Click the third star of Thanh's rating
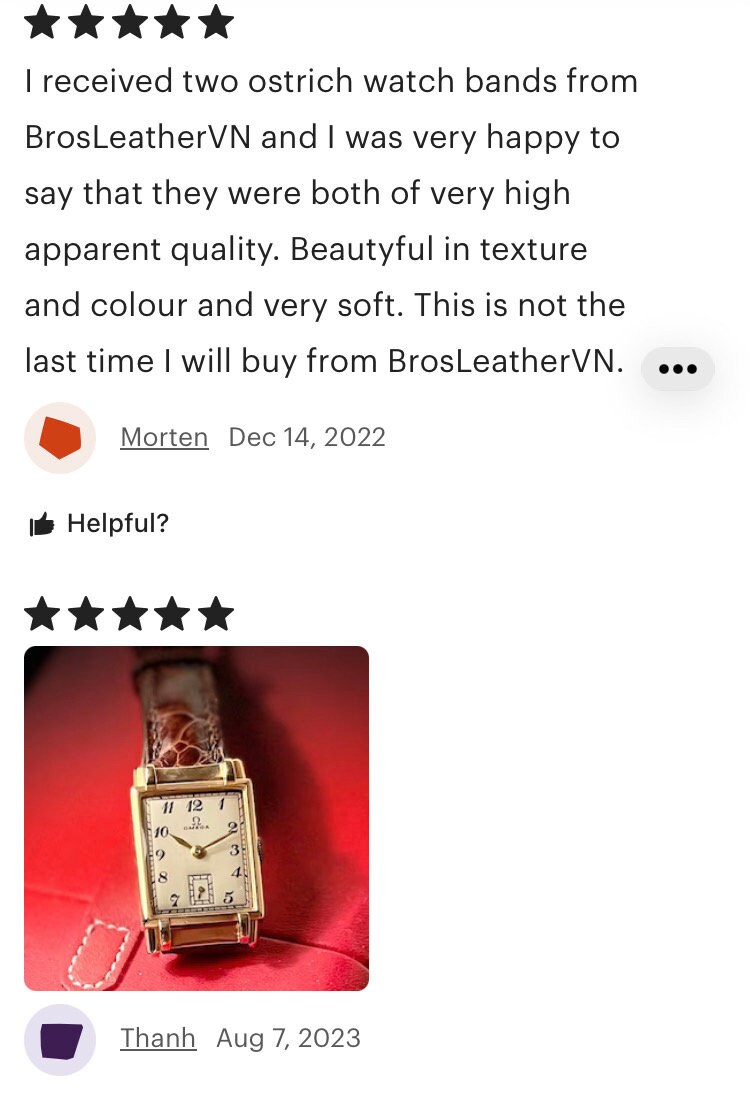The image size is (750, 1108). (x=129, y=613)
